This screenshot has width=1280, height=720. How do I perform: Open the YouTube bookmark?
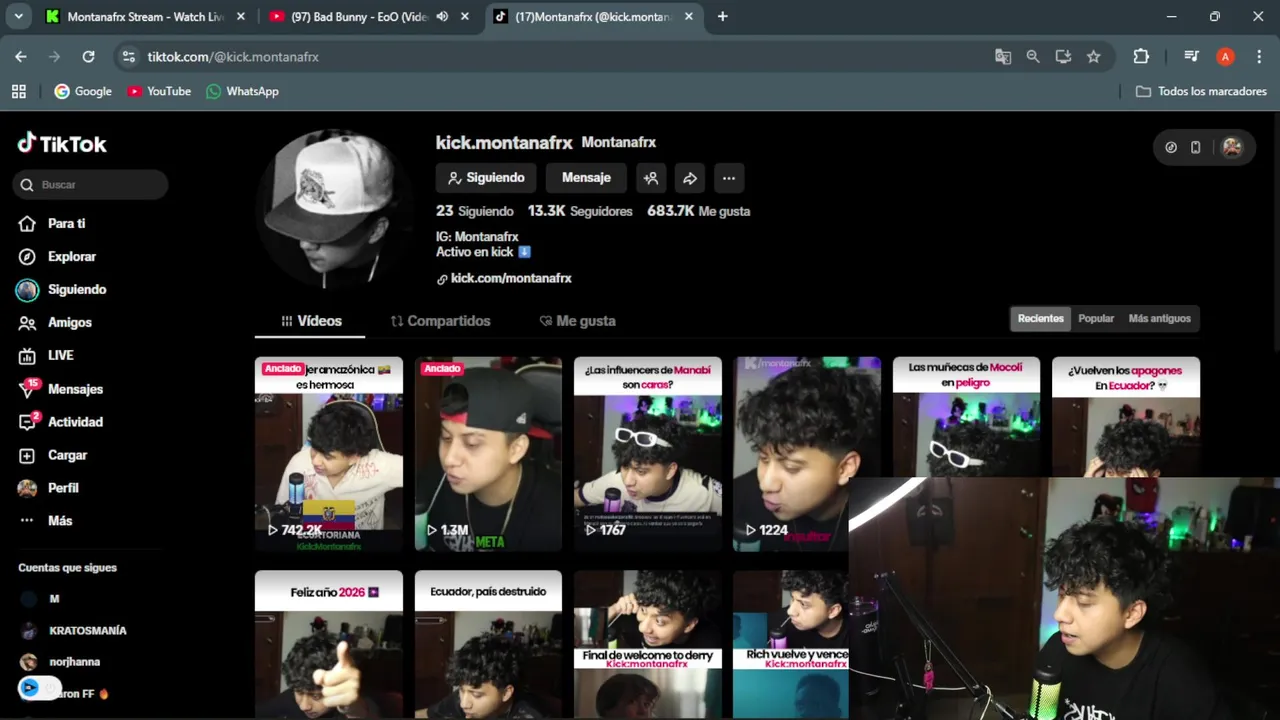pos(158,91)
